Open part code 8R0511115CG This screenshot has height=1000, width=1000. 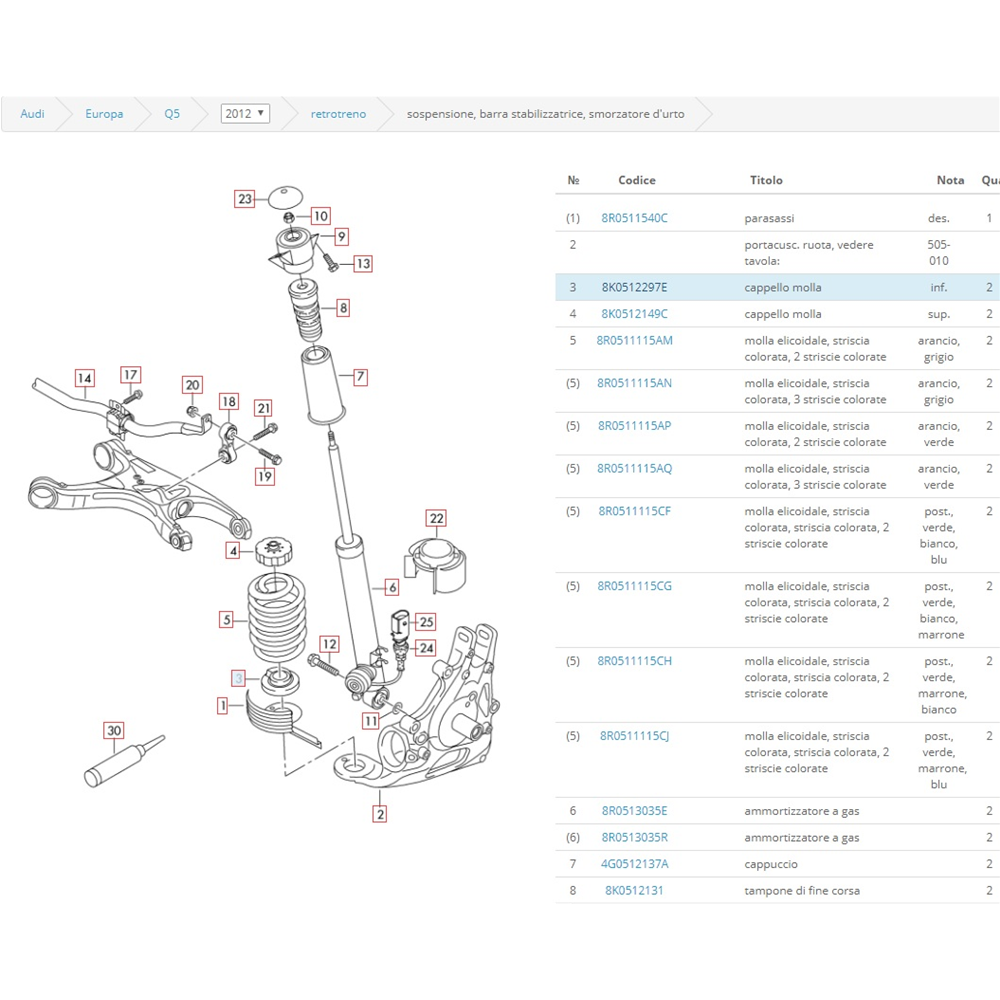pos(635,586)
